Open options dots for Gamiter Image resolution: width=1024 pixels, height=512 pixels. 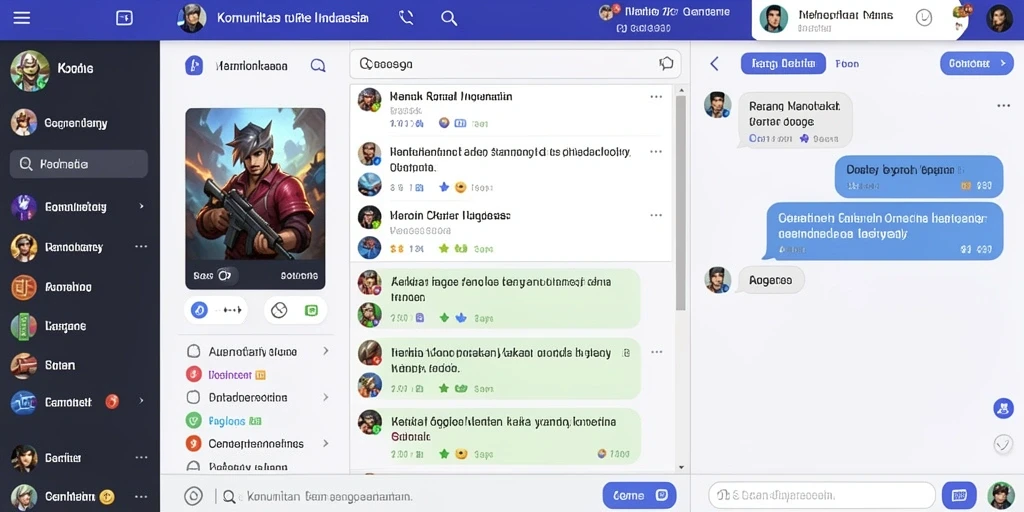click(141, 458)
